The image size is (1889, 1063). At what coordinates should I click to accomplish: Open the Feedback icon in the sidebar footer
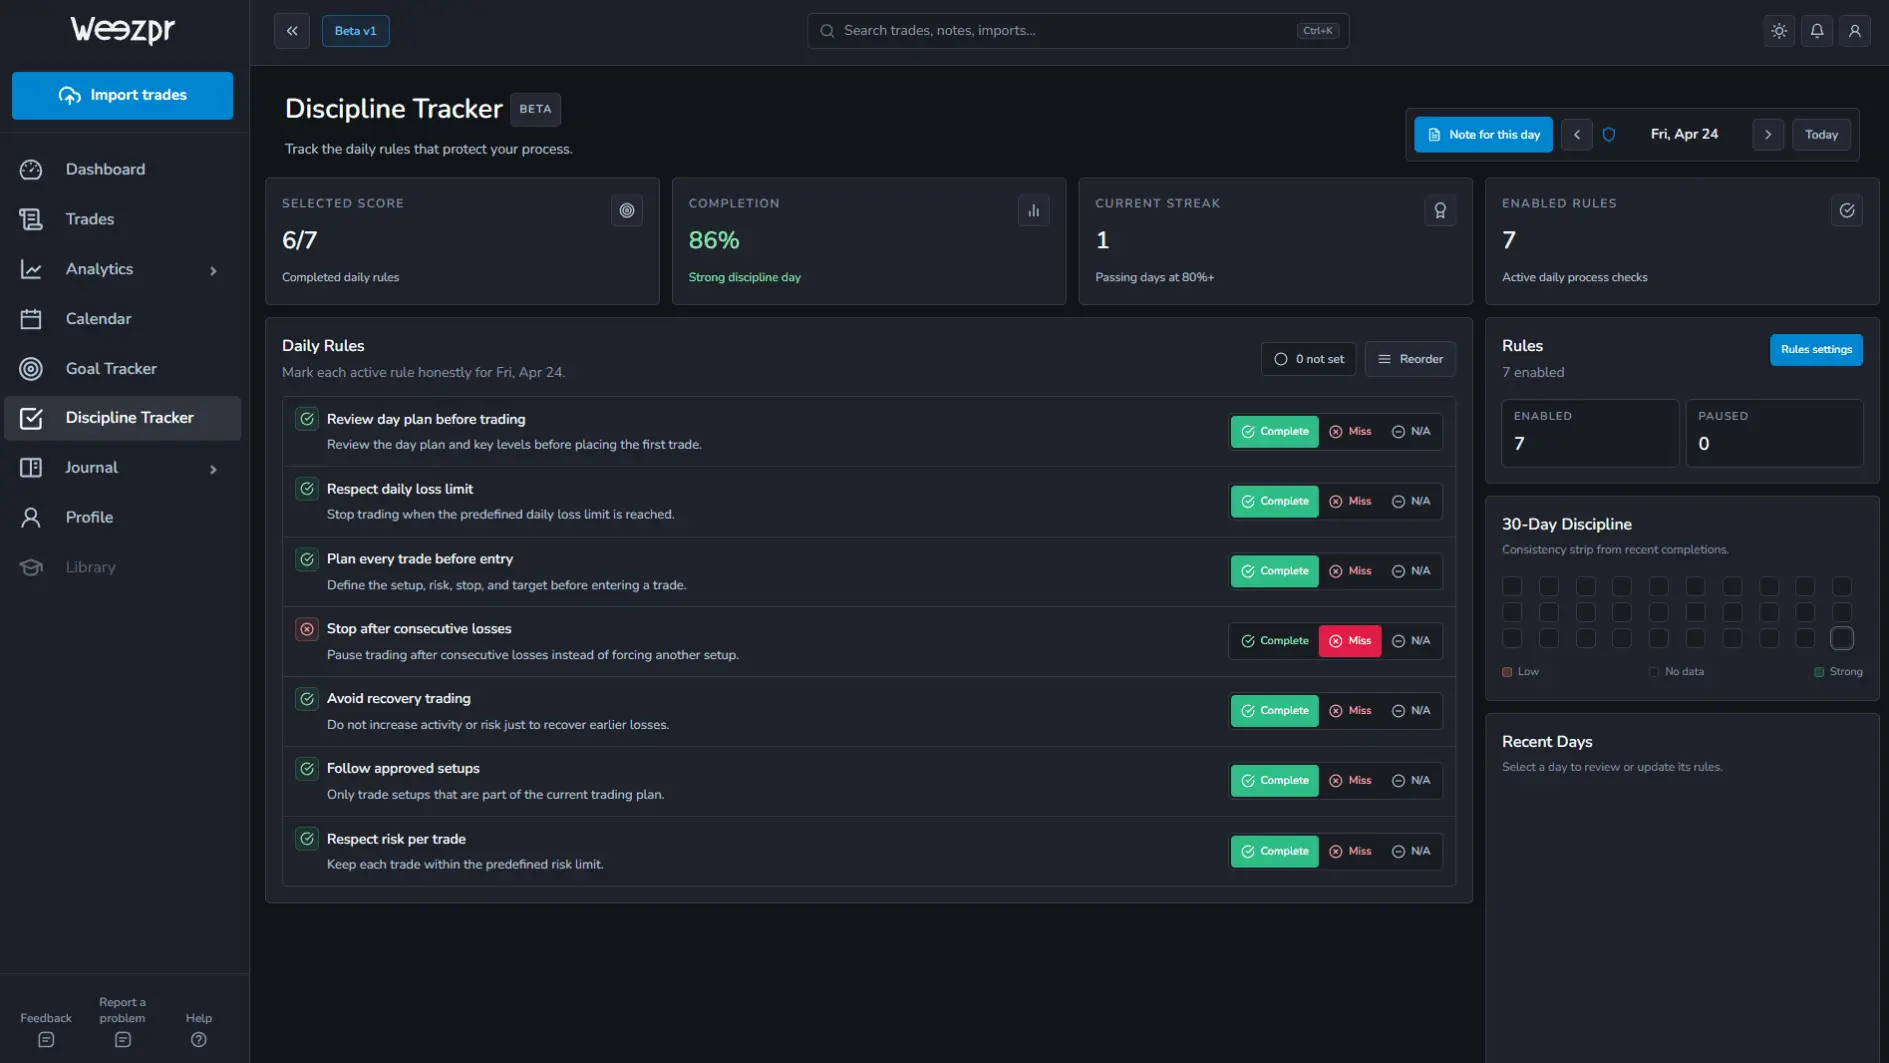coord(46,1040)
